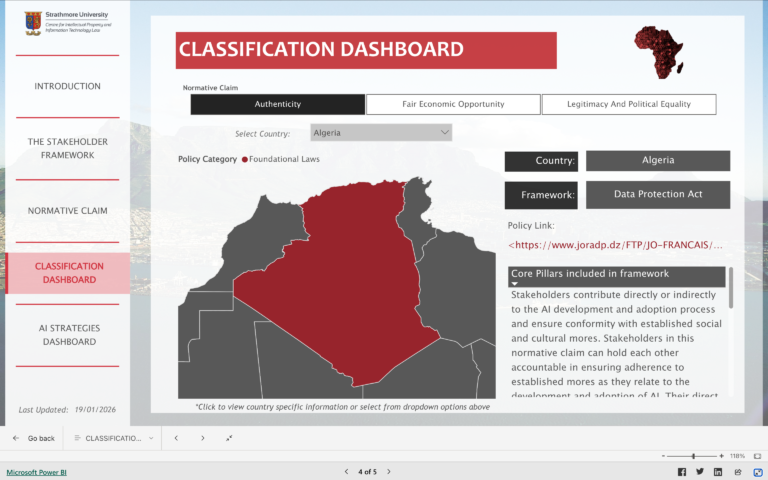Go to previous page using toolbar chevron

pos(176,438)
